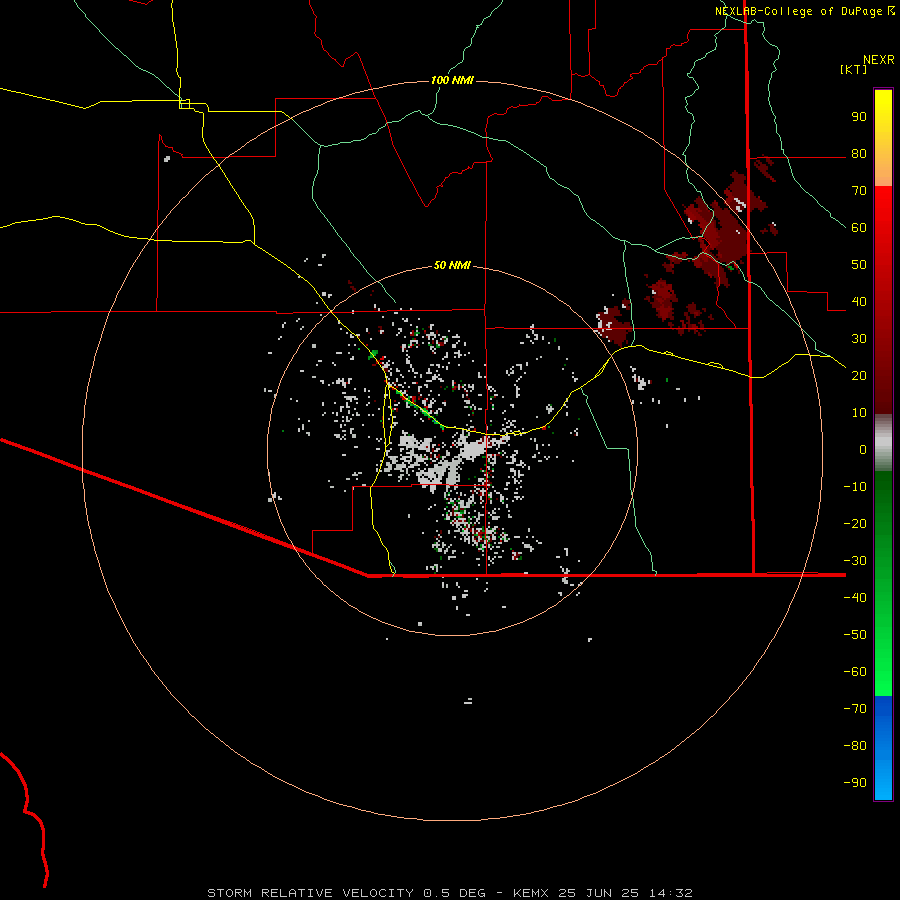Click the -90 knots scale label

coord(855,782)
